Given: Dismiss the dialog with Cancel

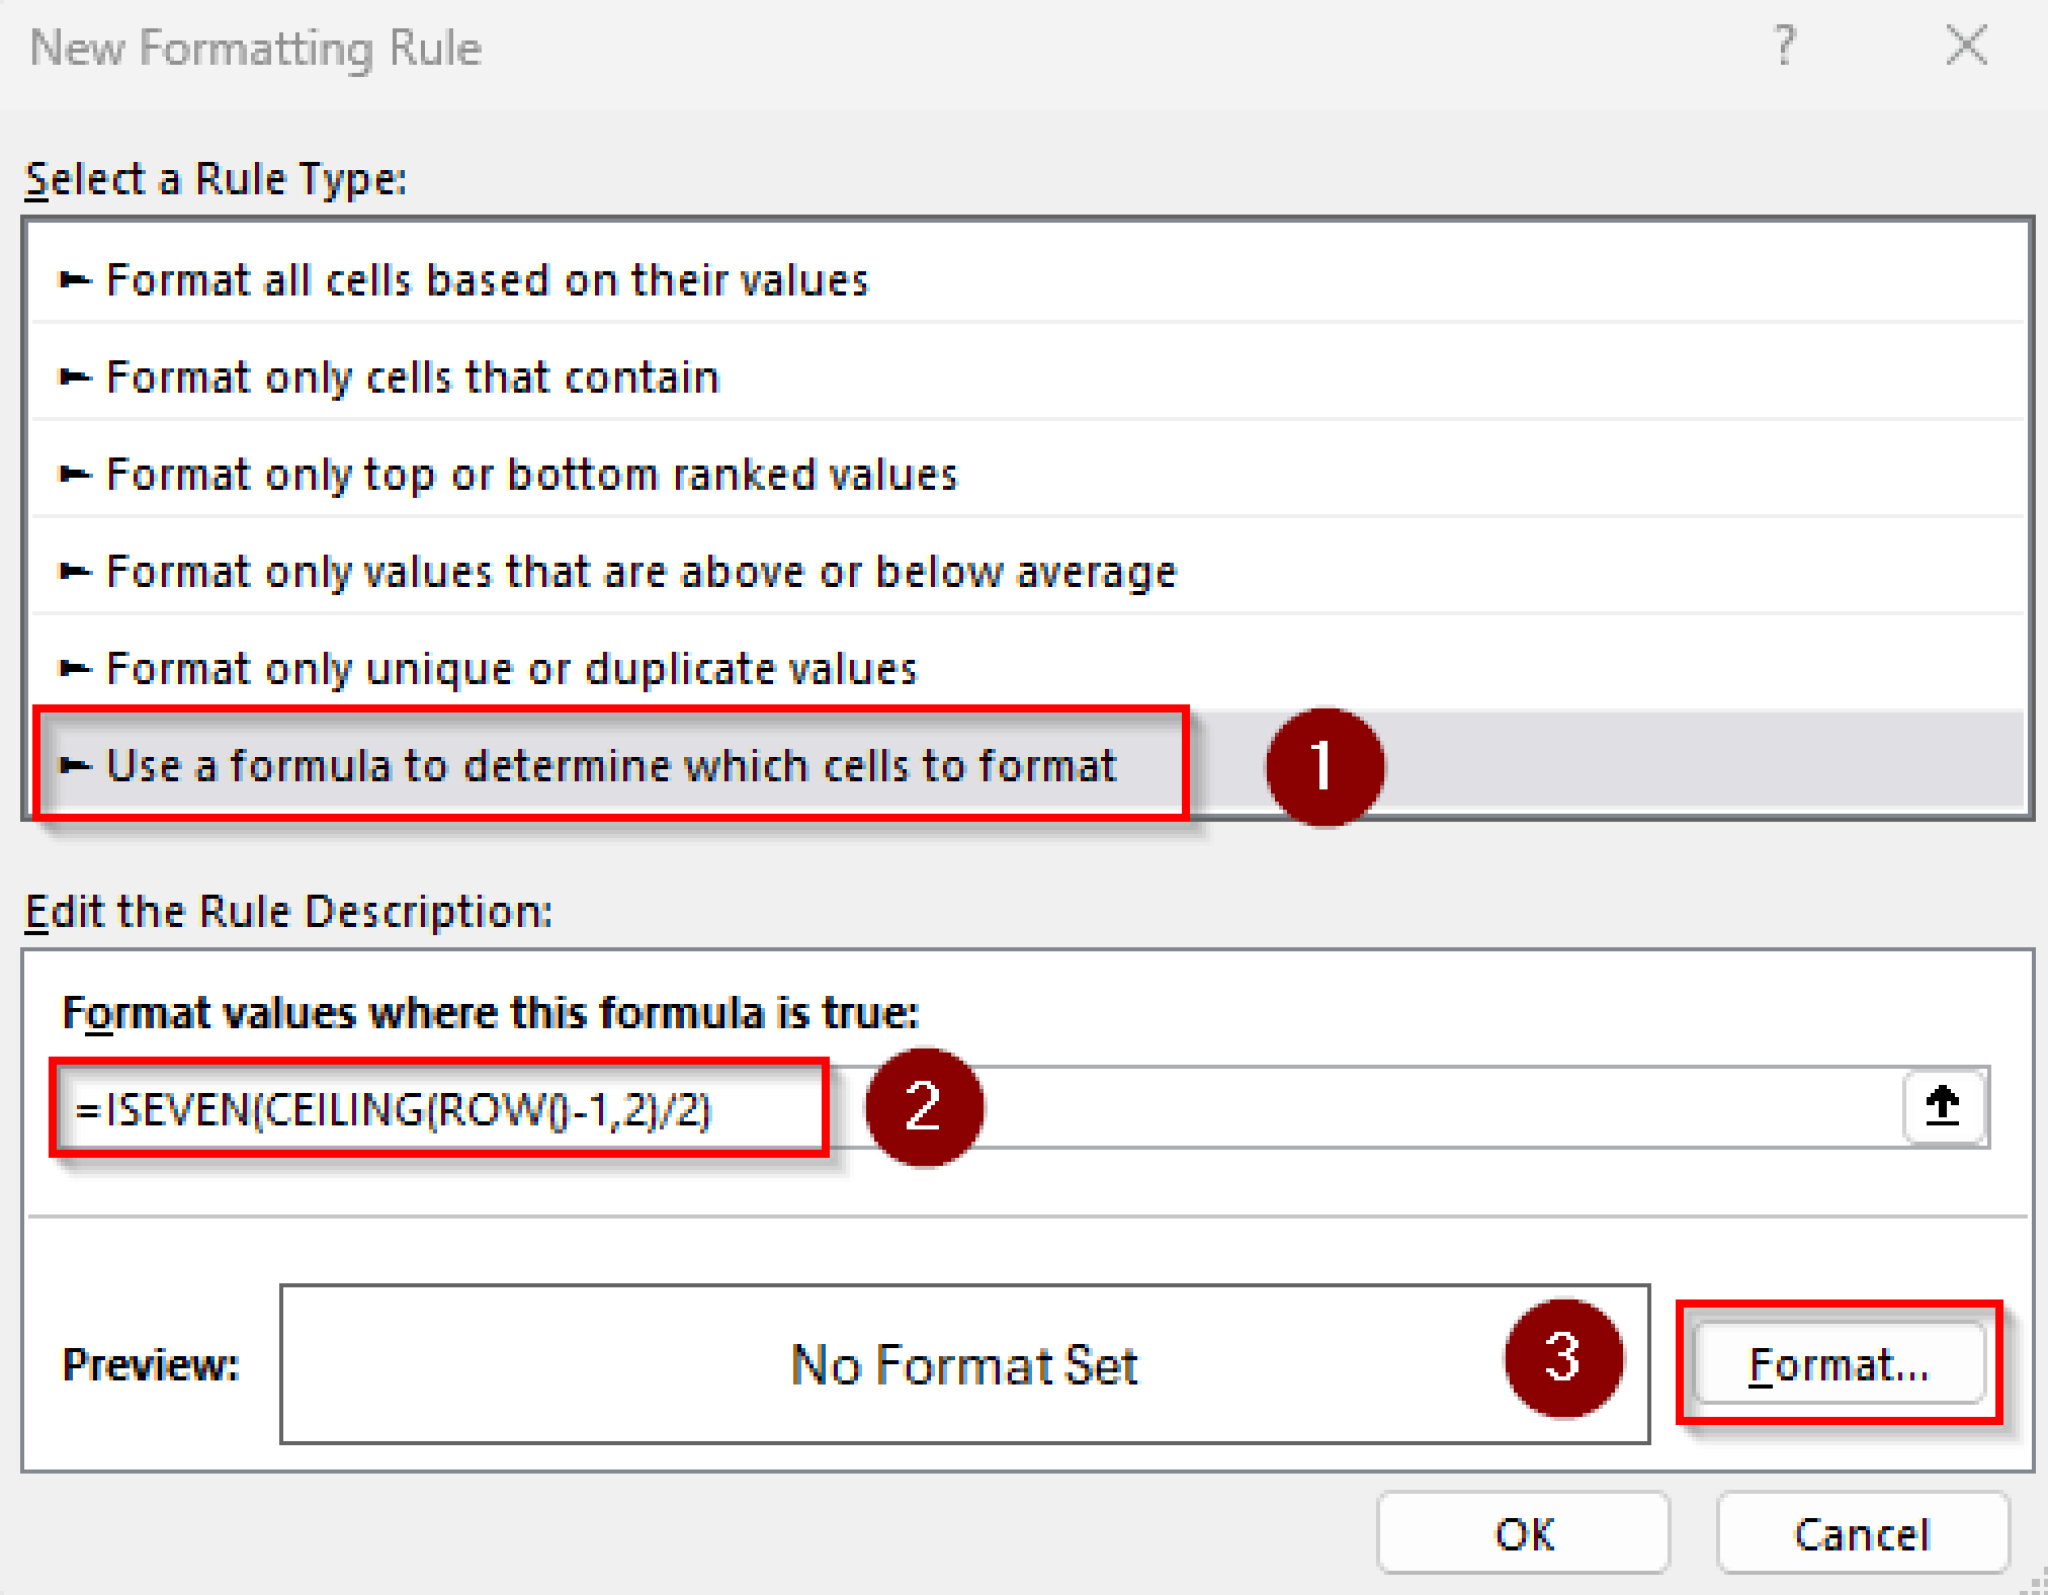Looking at the screenshot, I should click(1862, 1532).
